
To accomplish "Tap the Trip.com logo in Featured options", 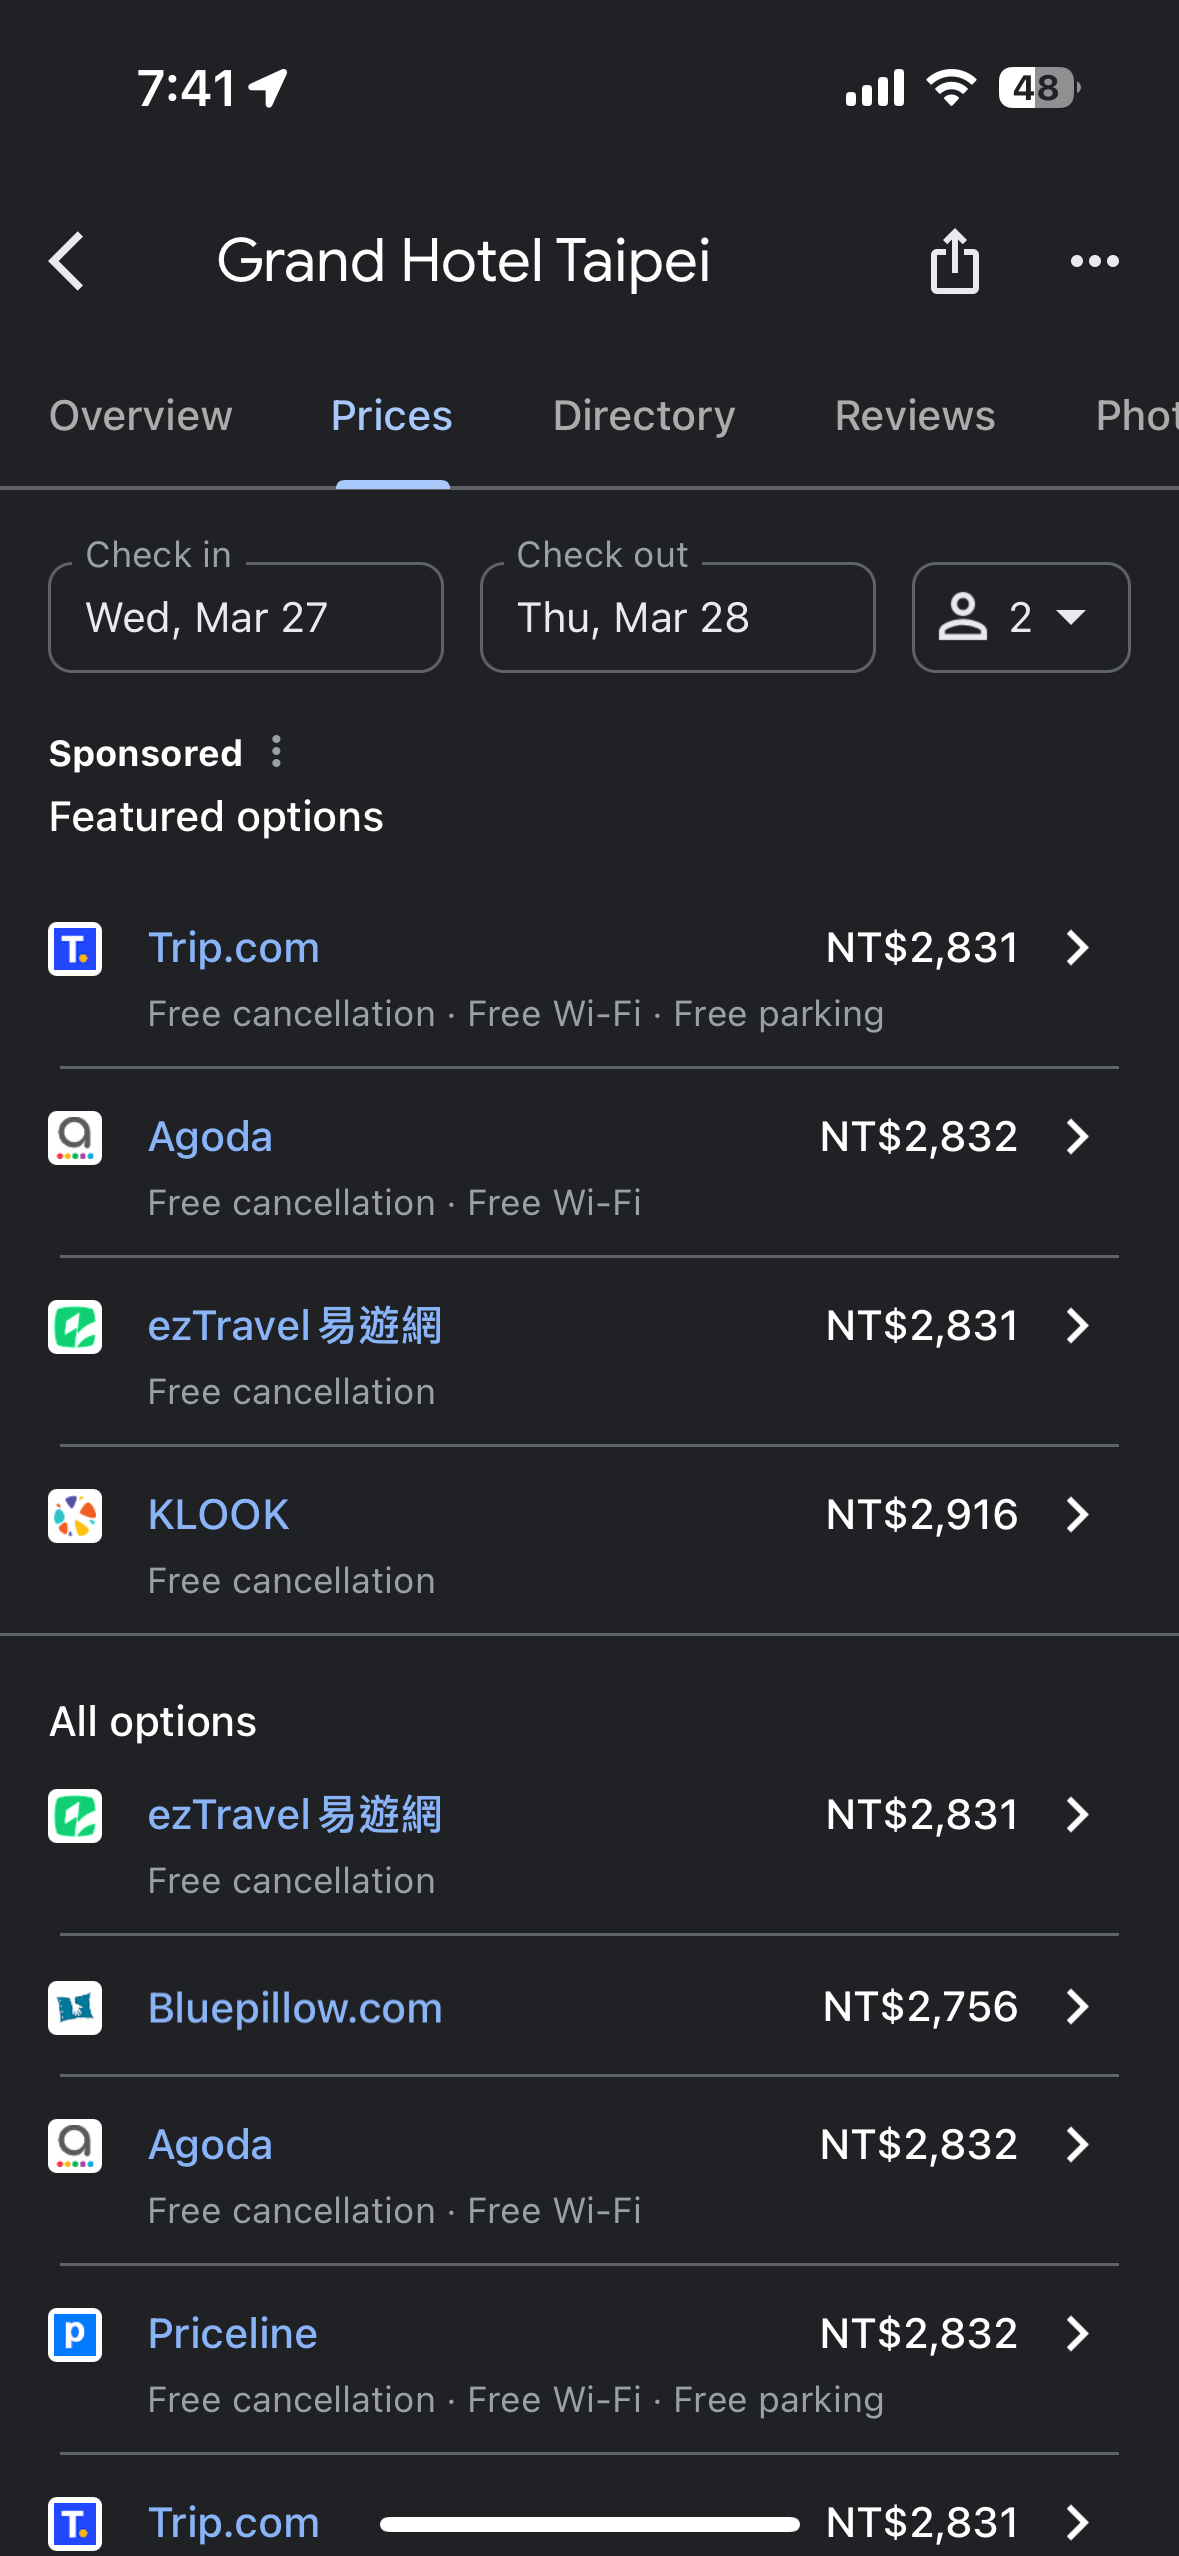I will (75, 948).
